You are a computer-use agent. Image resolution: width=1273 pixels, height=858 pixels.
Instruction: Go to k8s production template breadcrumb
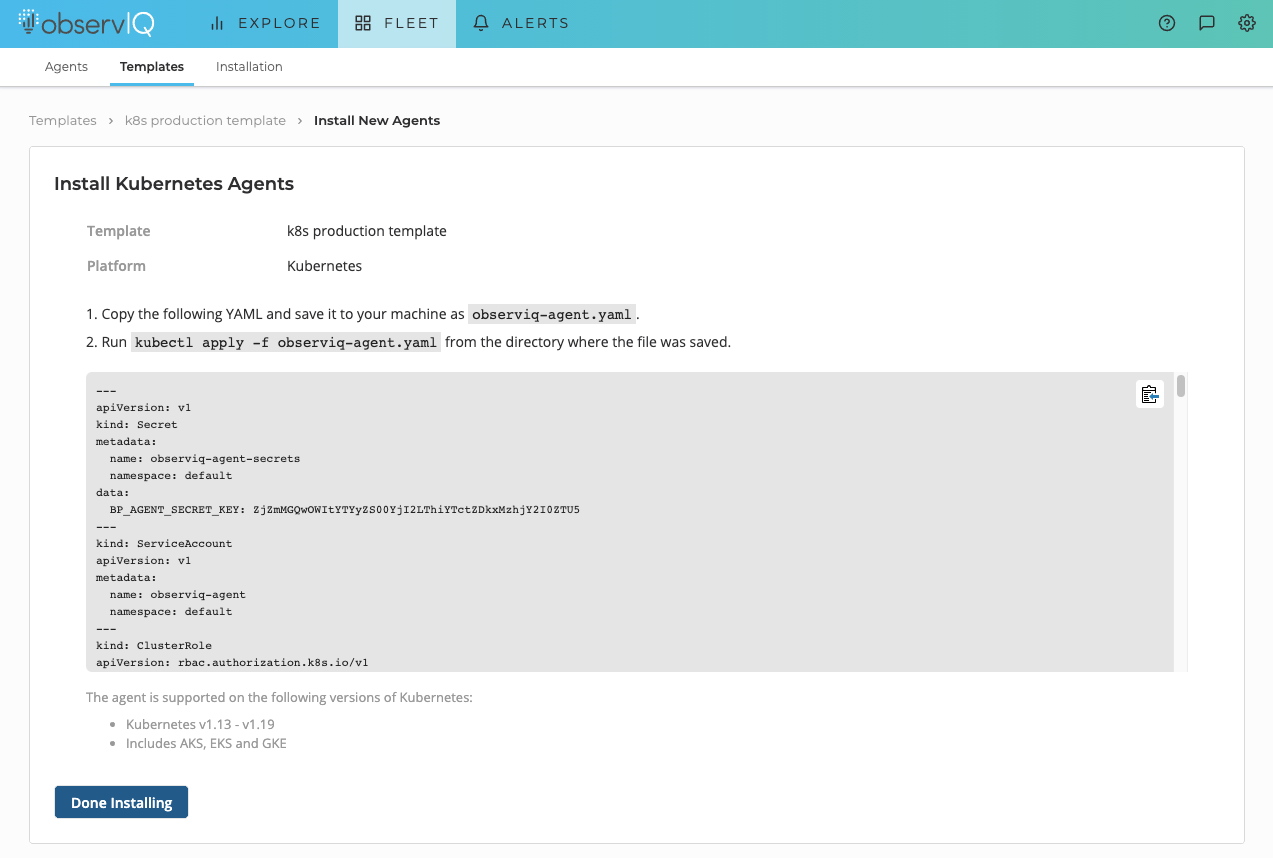click(205, 120)
